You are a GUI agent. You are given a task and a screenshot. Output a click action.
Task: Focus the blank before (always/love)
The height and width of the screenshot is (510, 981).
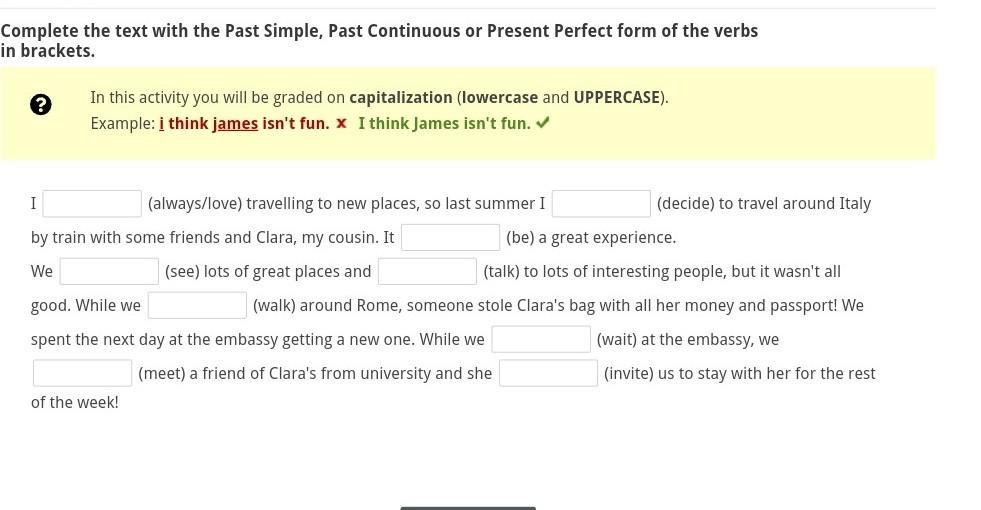(92, 204)
